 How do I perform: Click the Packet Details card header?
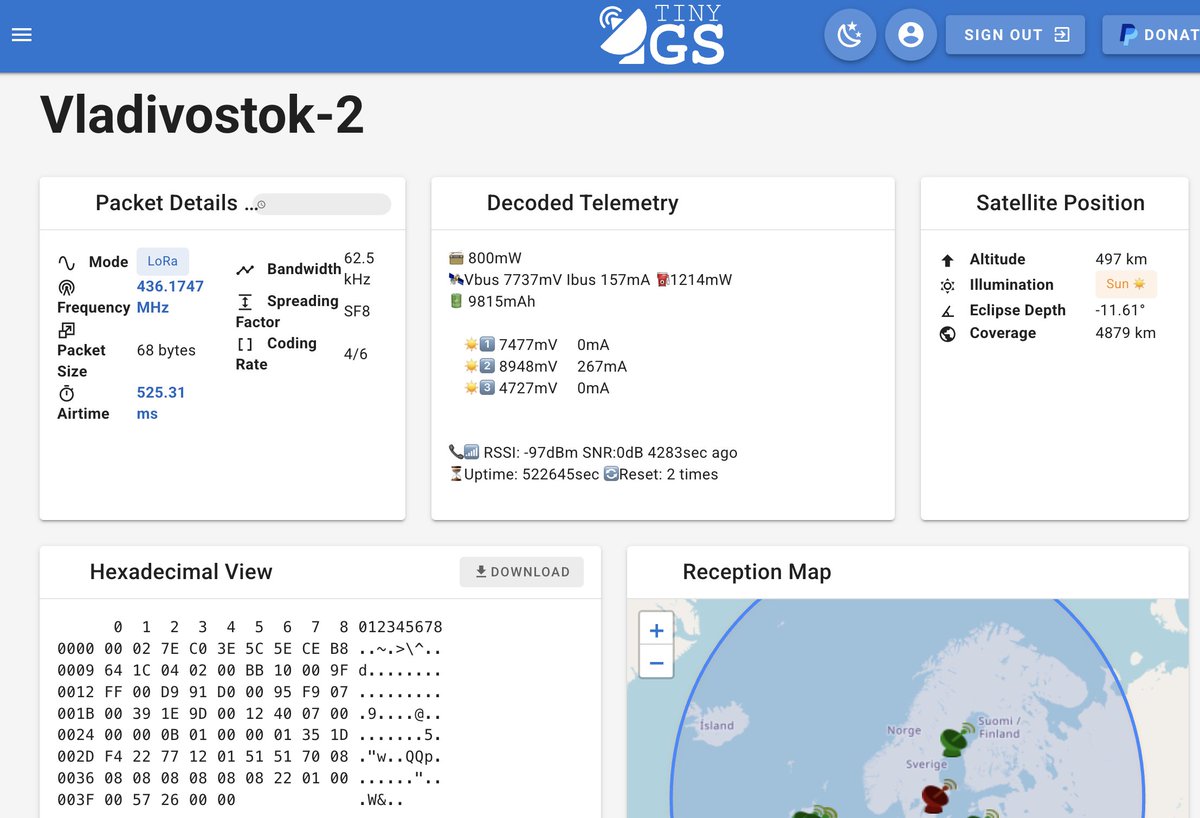(x=222, y=204)
